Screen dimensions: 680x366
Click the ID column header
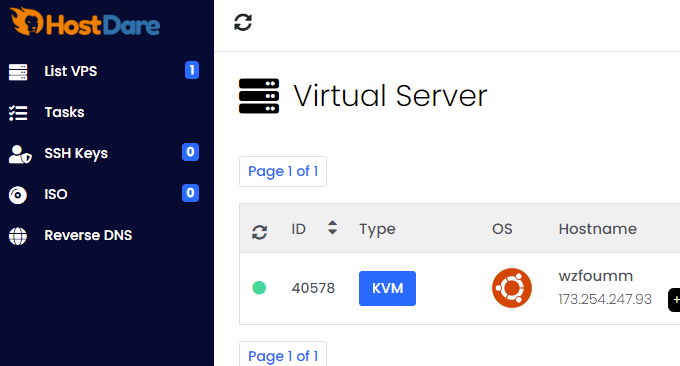point(298,229)
